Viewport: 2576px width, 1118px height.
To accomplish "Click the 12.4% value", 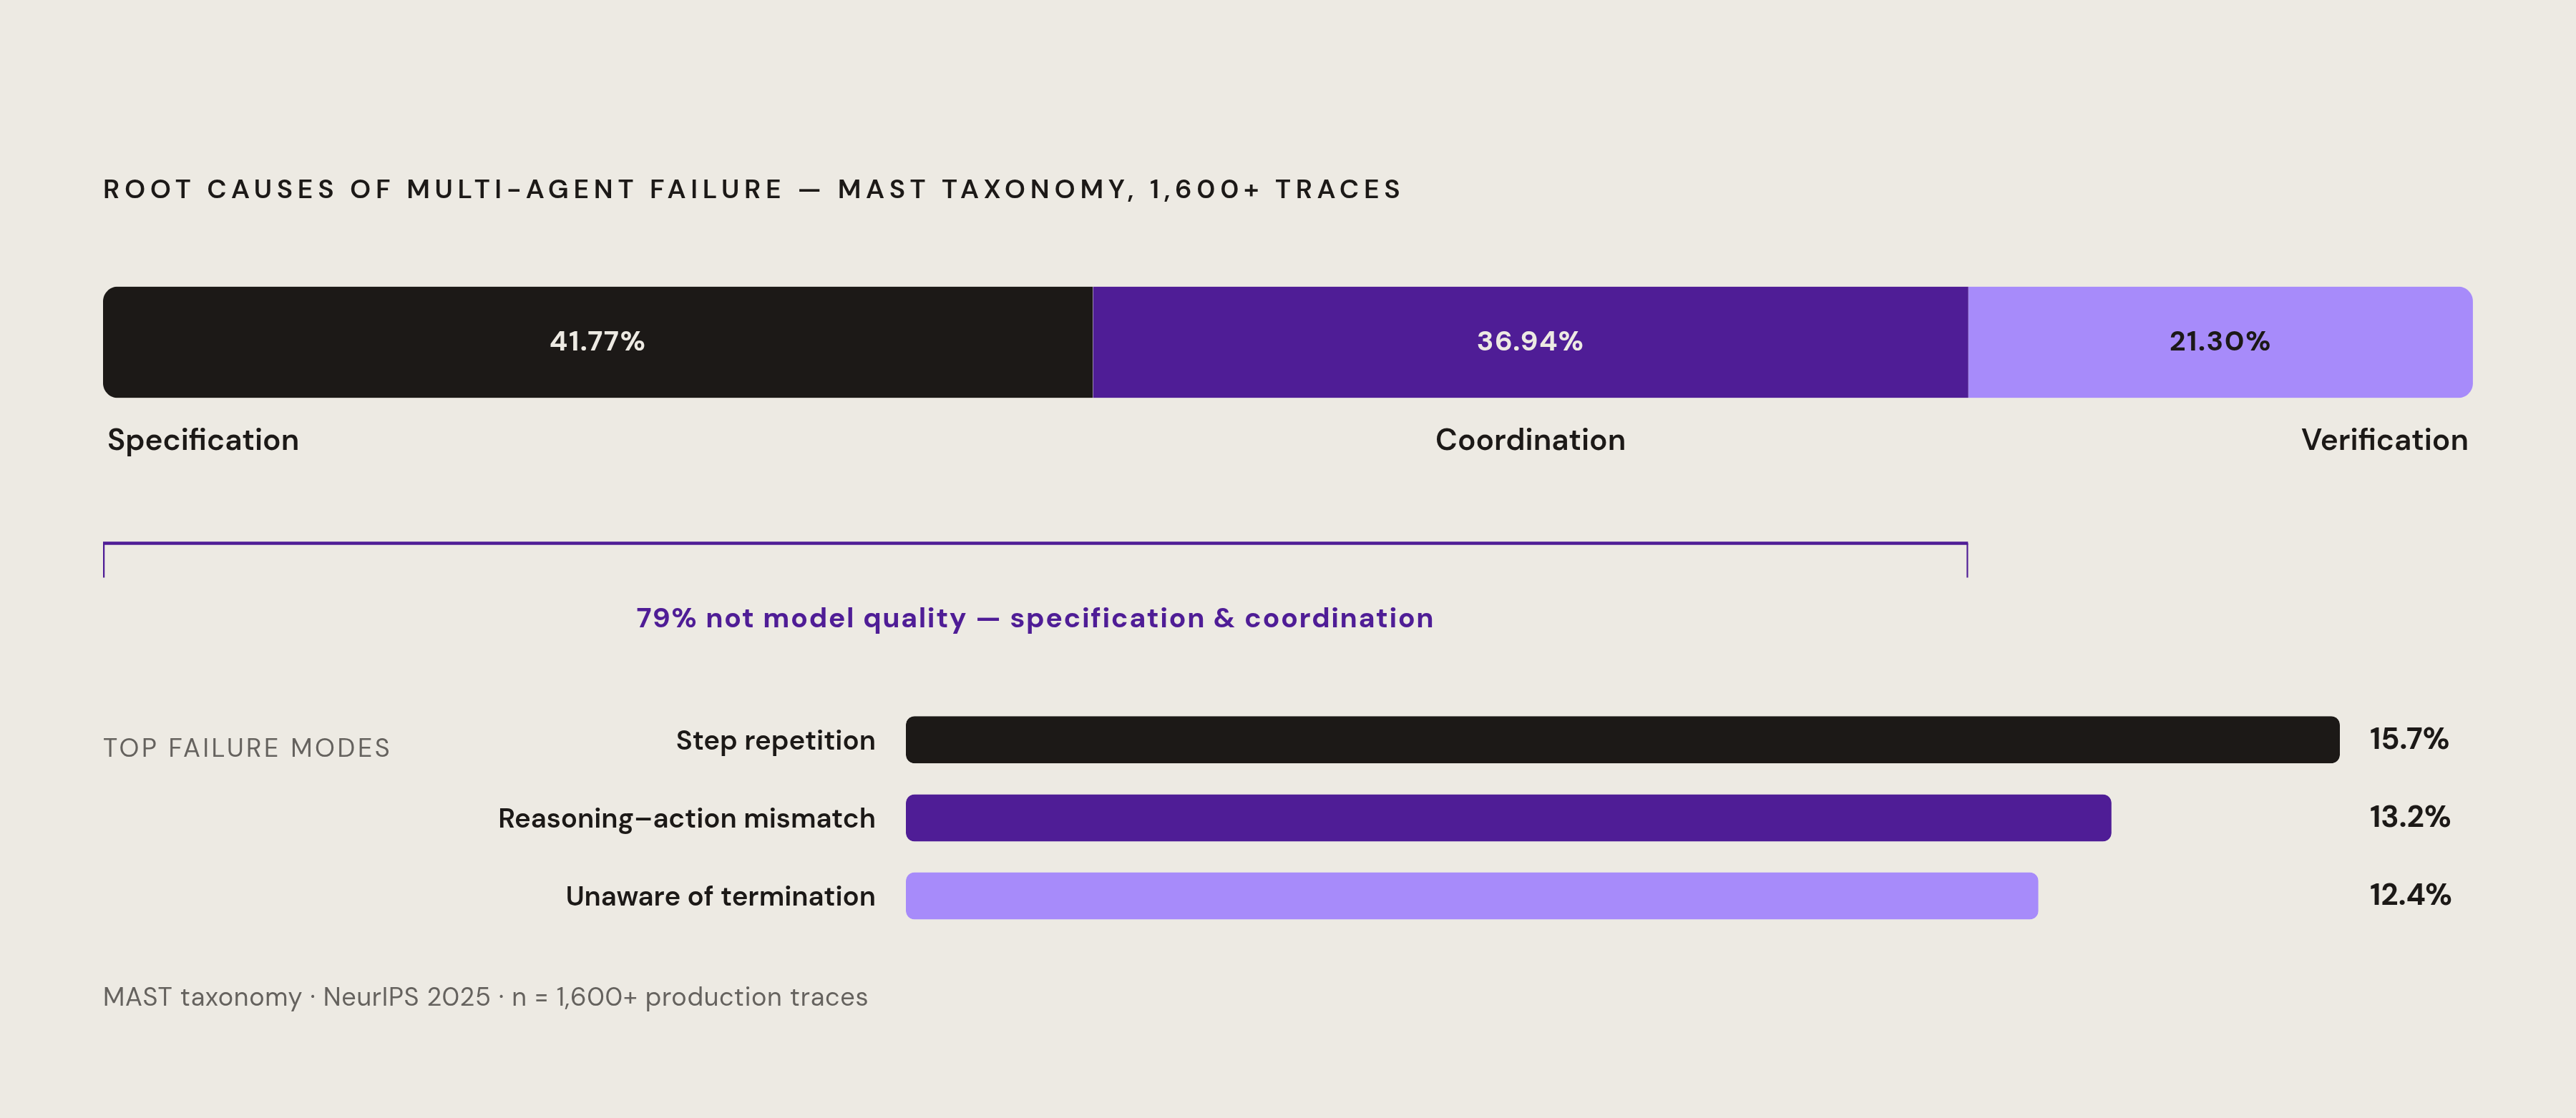I will pos(2410,895).
